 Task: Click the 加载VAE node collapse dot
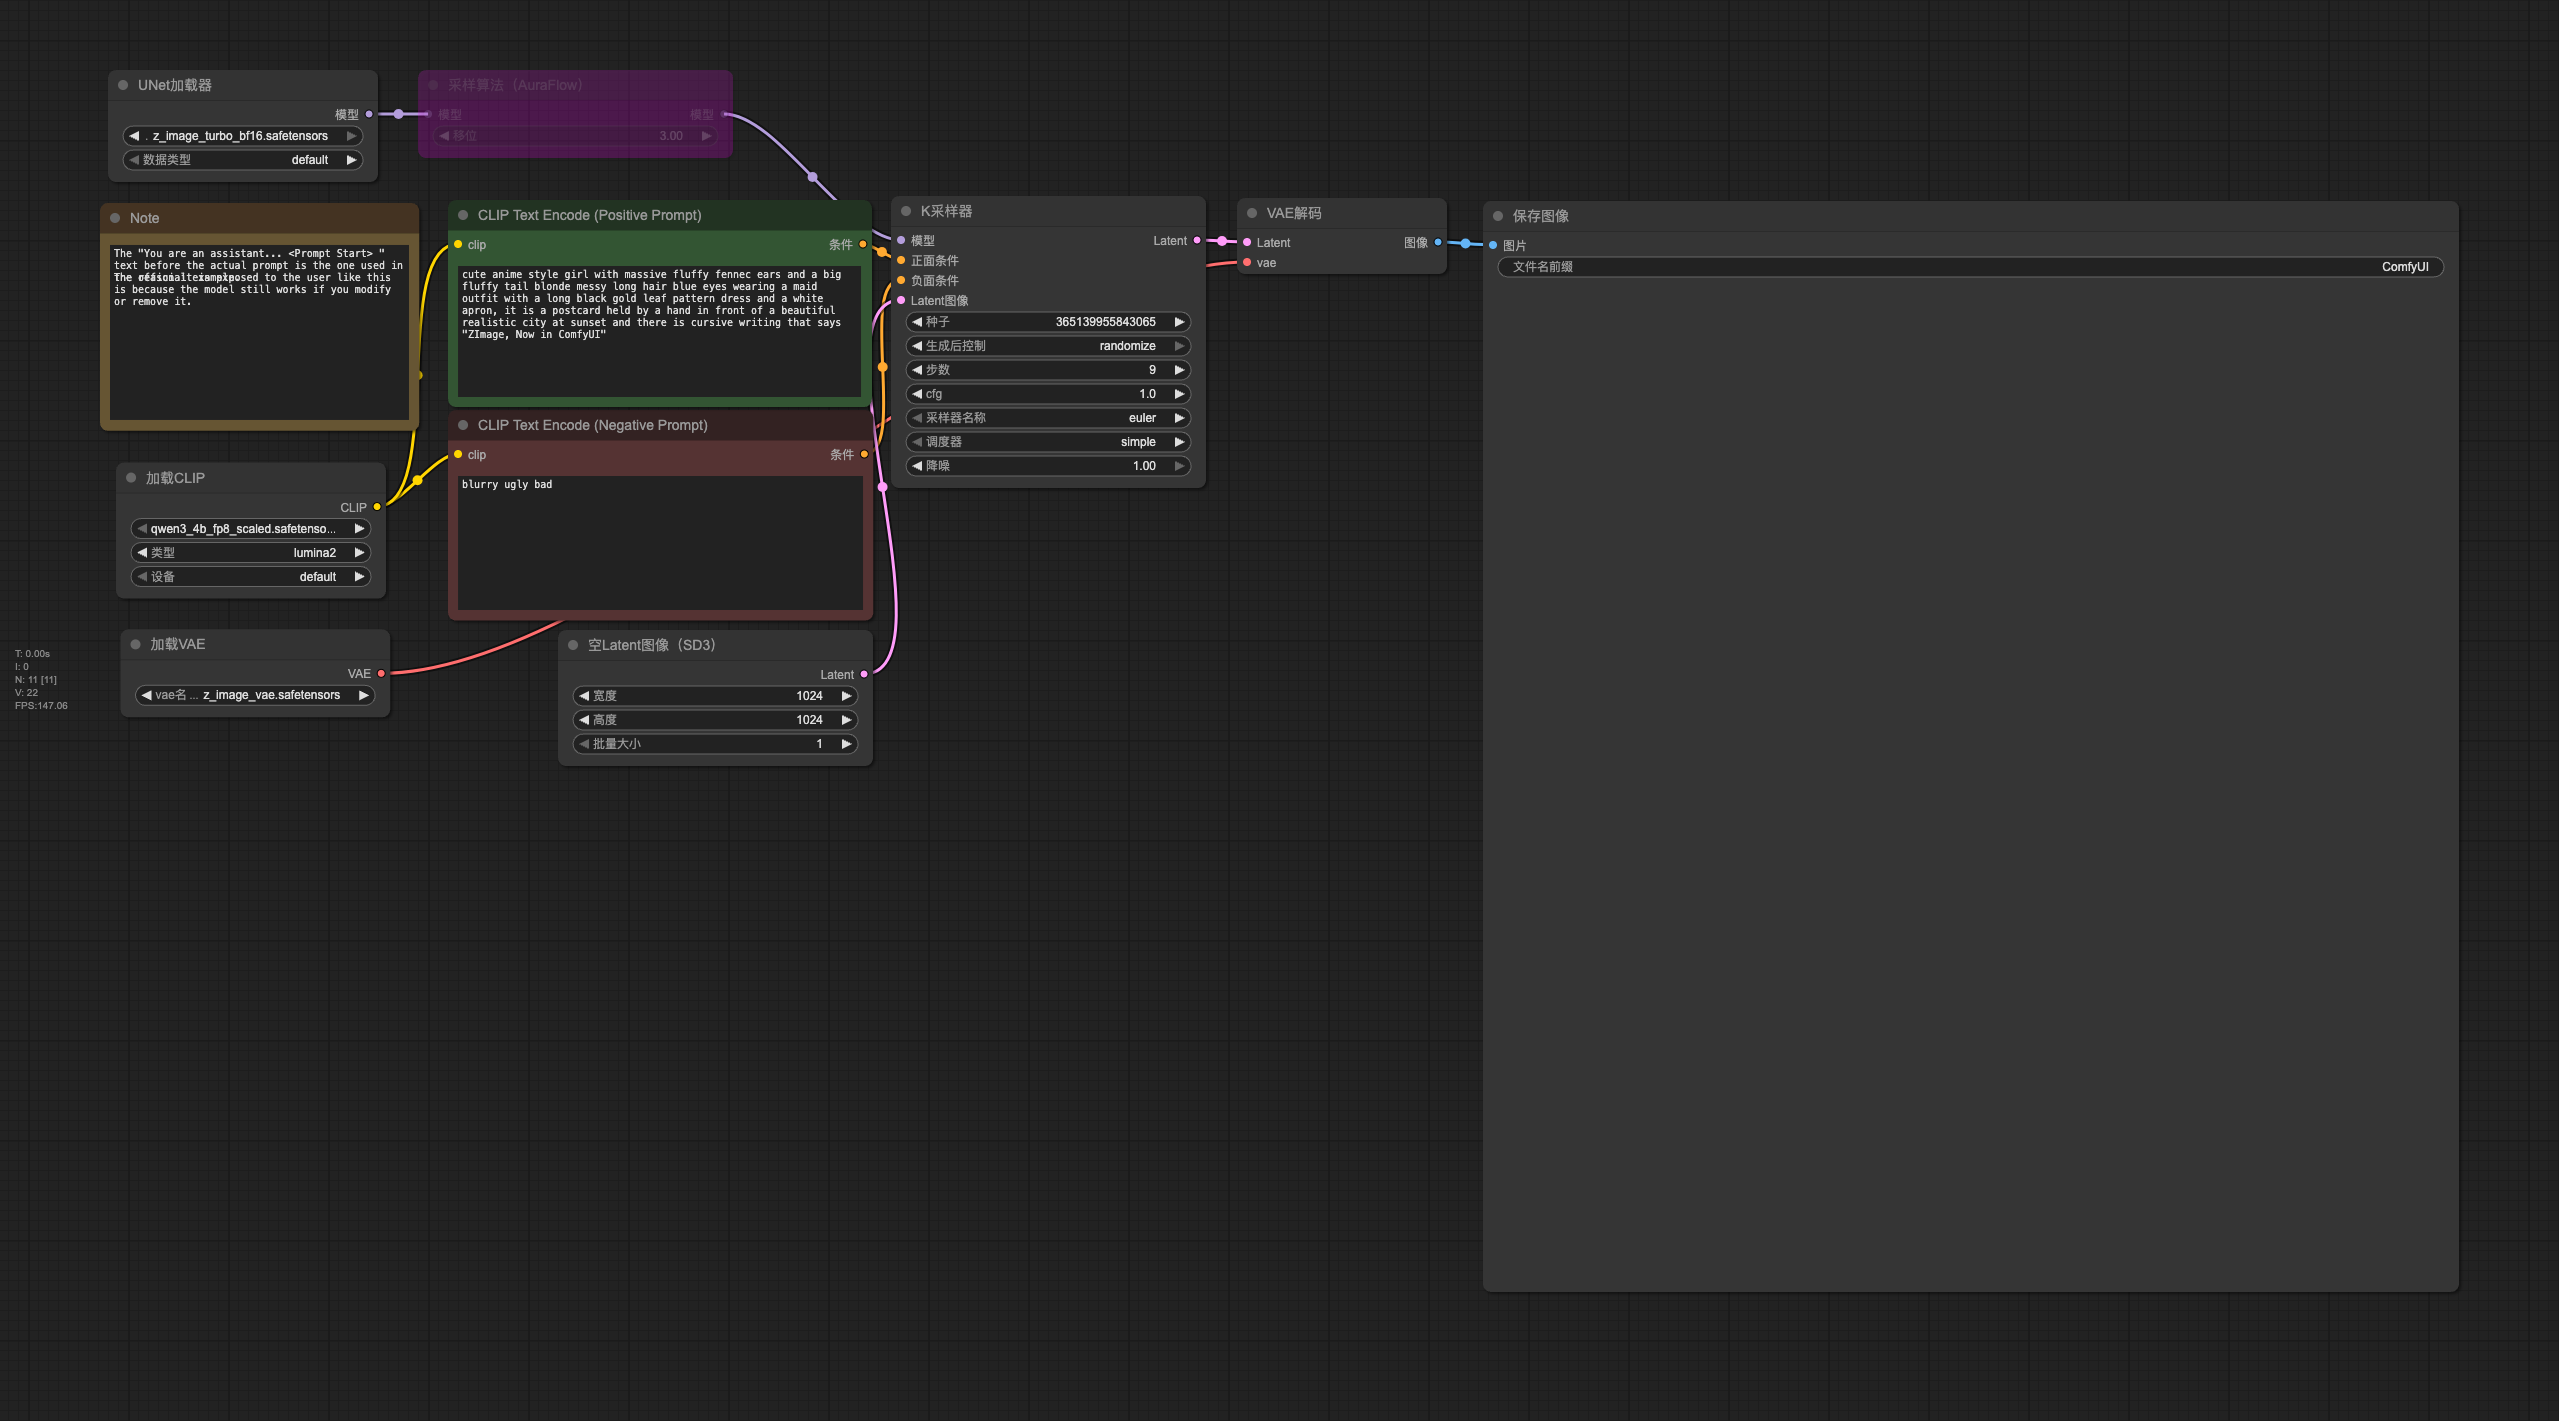[136, 644]
